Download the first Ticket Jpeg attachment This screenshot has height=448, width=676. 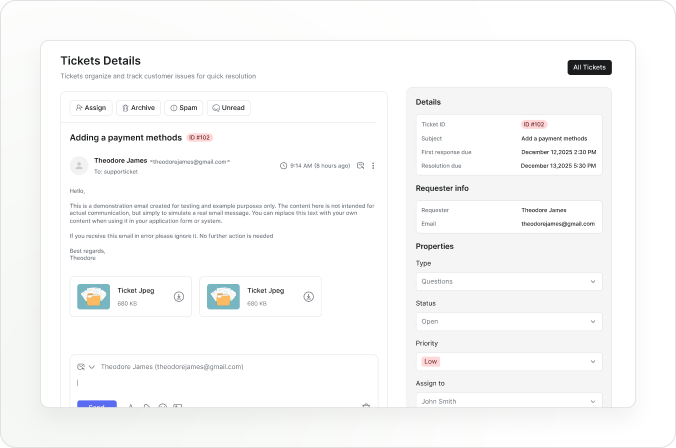tap(179, 297)
